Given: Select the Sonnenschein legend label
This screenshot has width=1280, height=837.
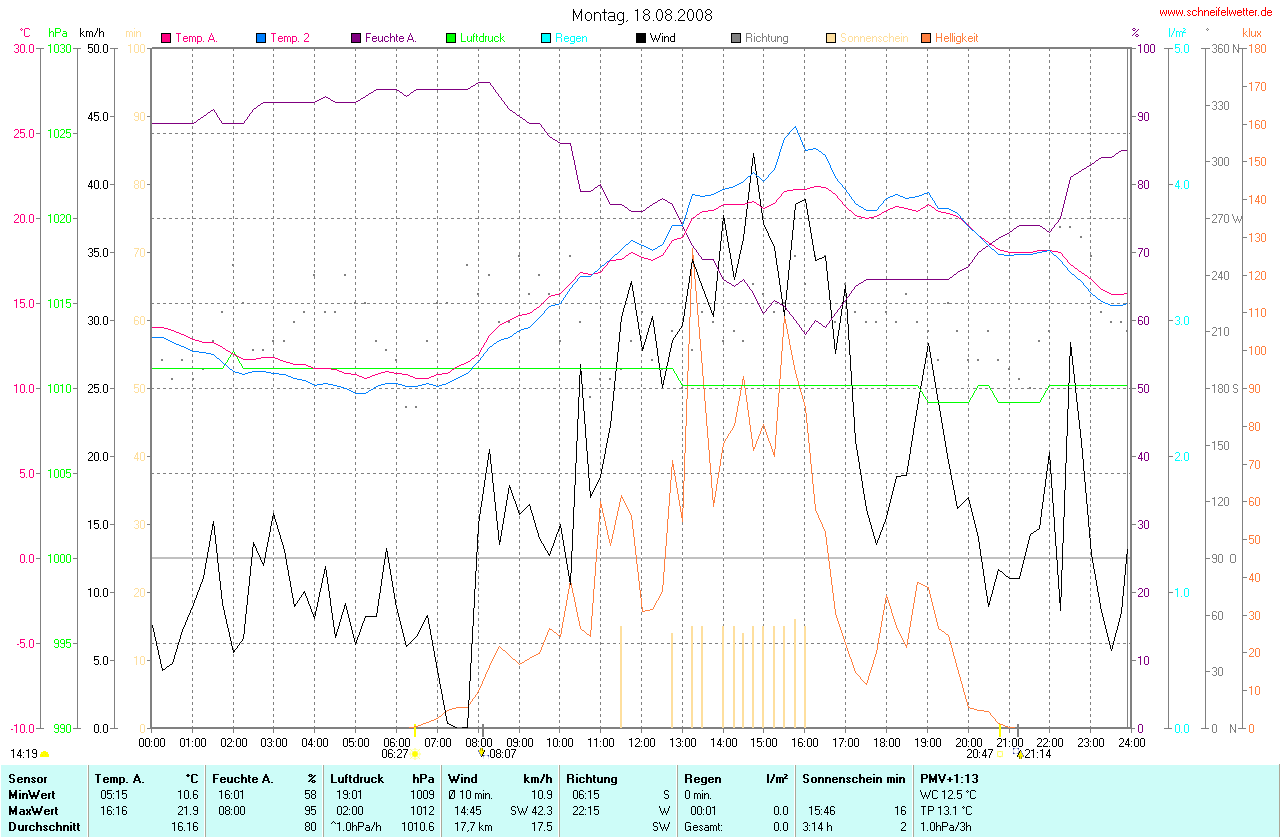Looking at the screenshot, I should (874, 38).
